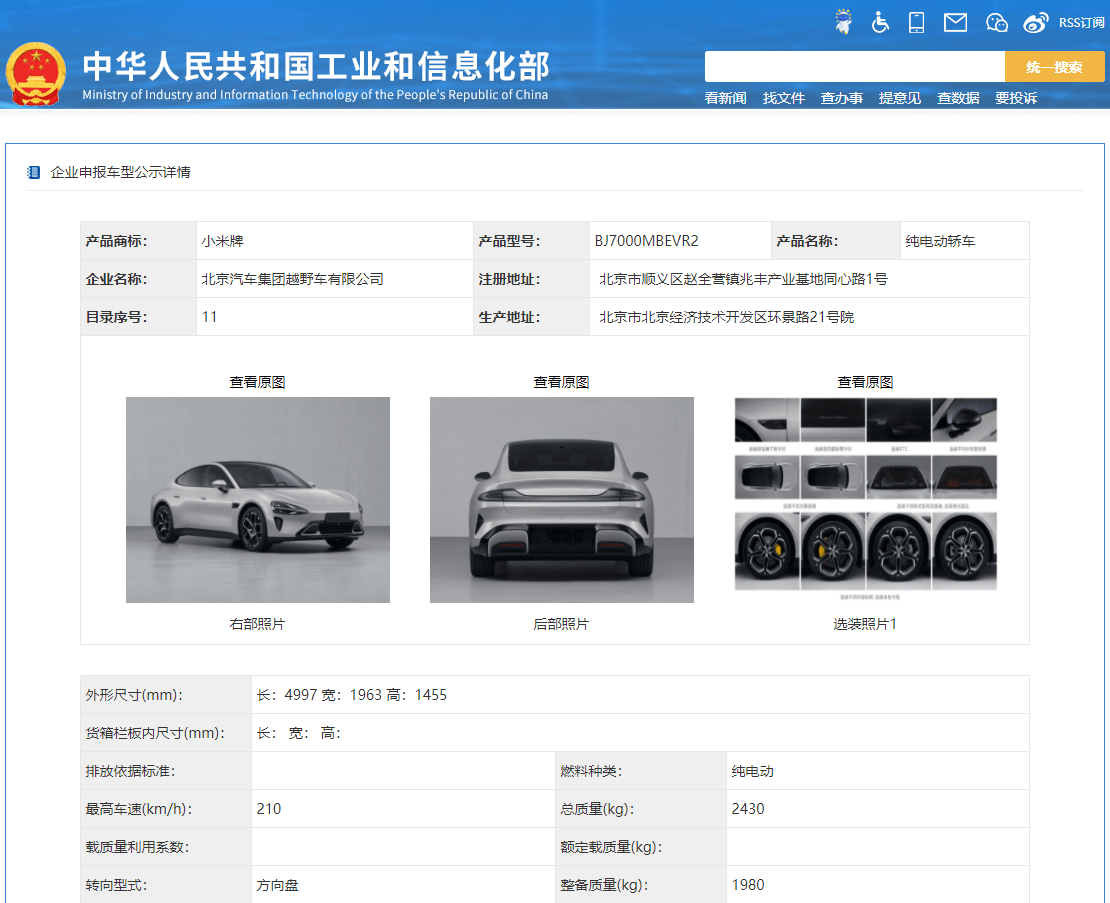Click 查看原图 above the right-side car photo

(x=257, y=381)
